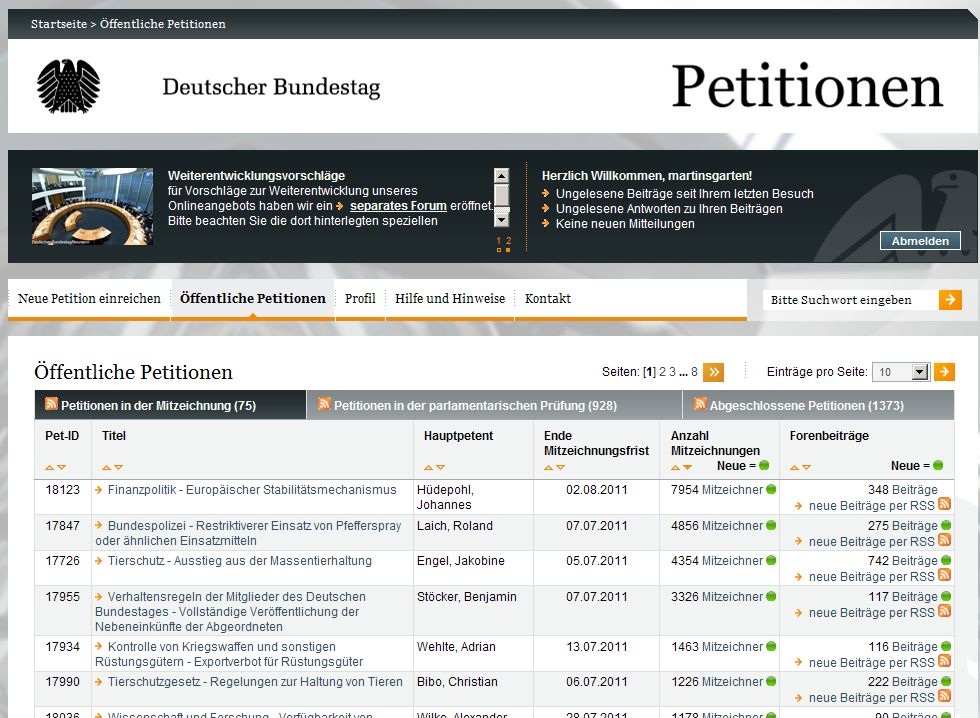Sort Titel column descending
980x718 pixels.
[119, 467]
